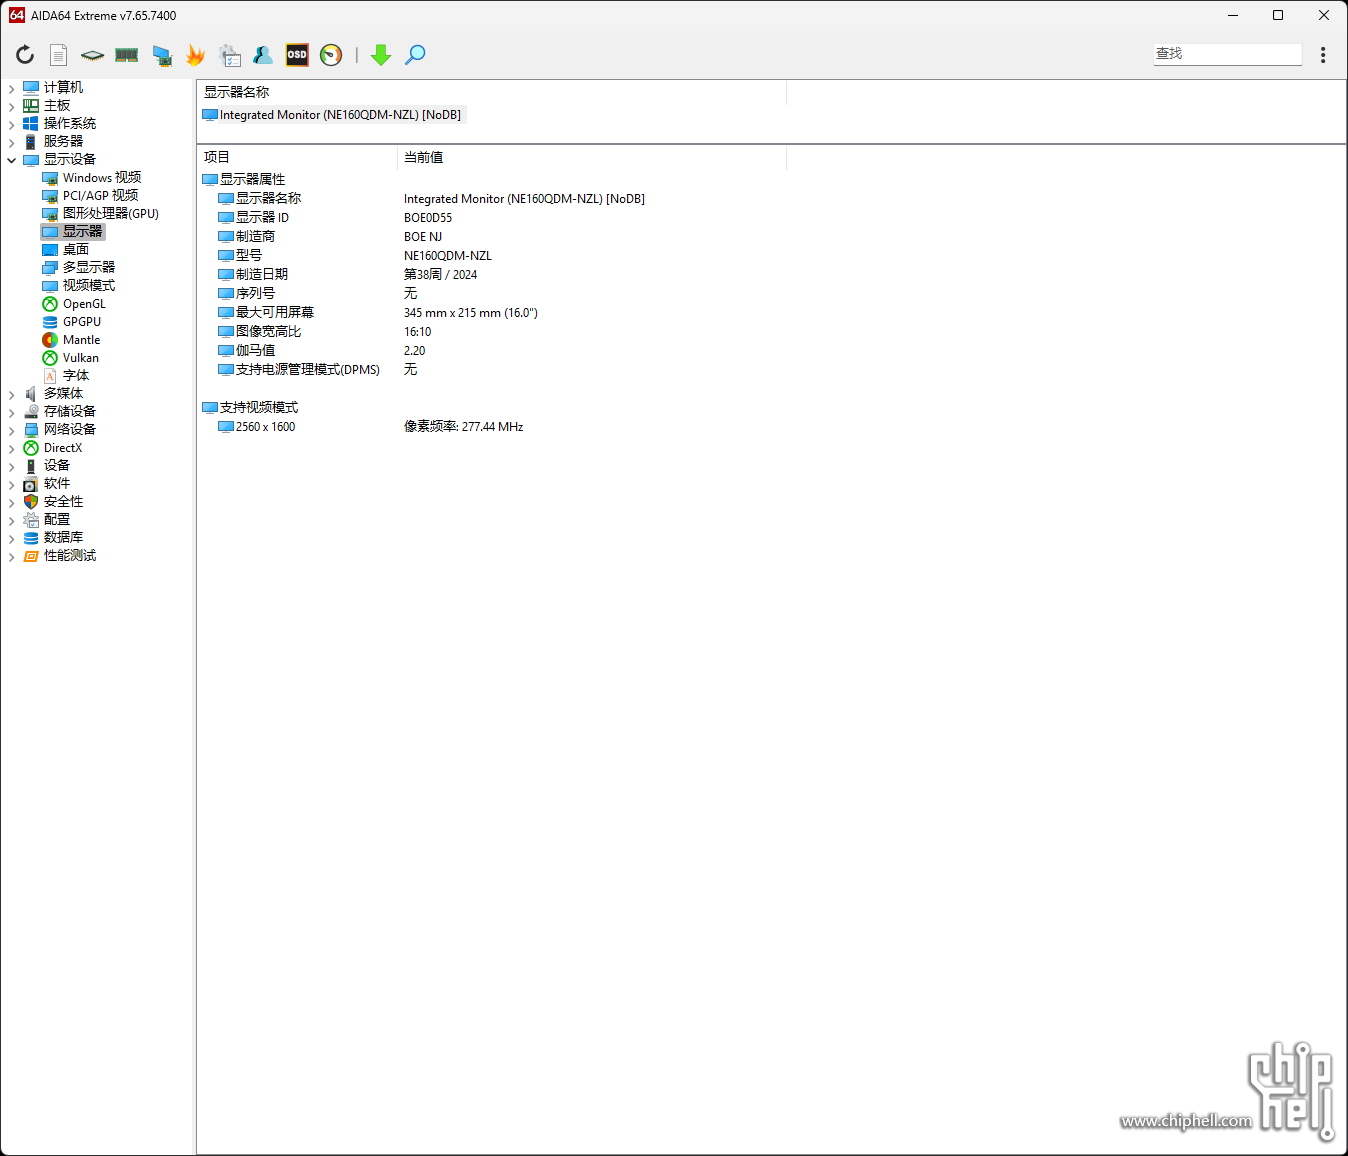Select Integrated Monitor entry in top list
Screen dimensions: 1348x1156
333,115
